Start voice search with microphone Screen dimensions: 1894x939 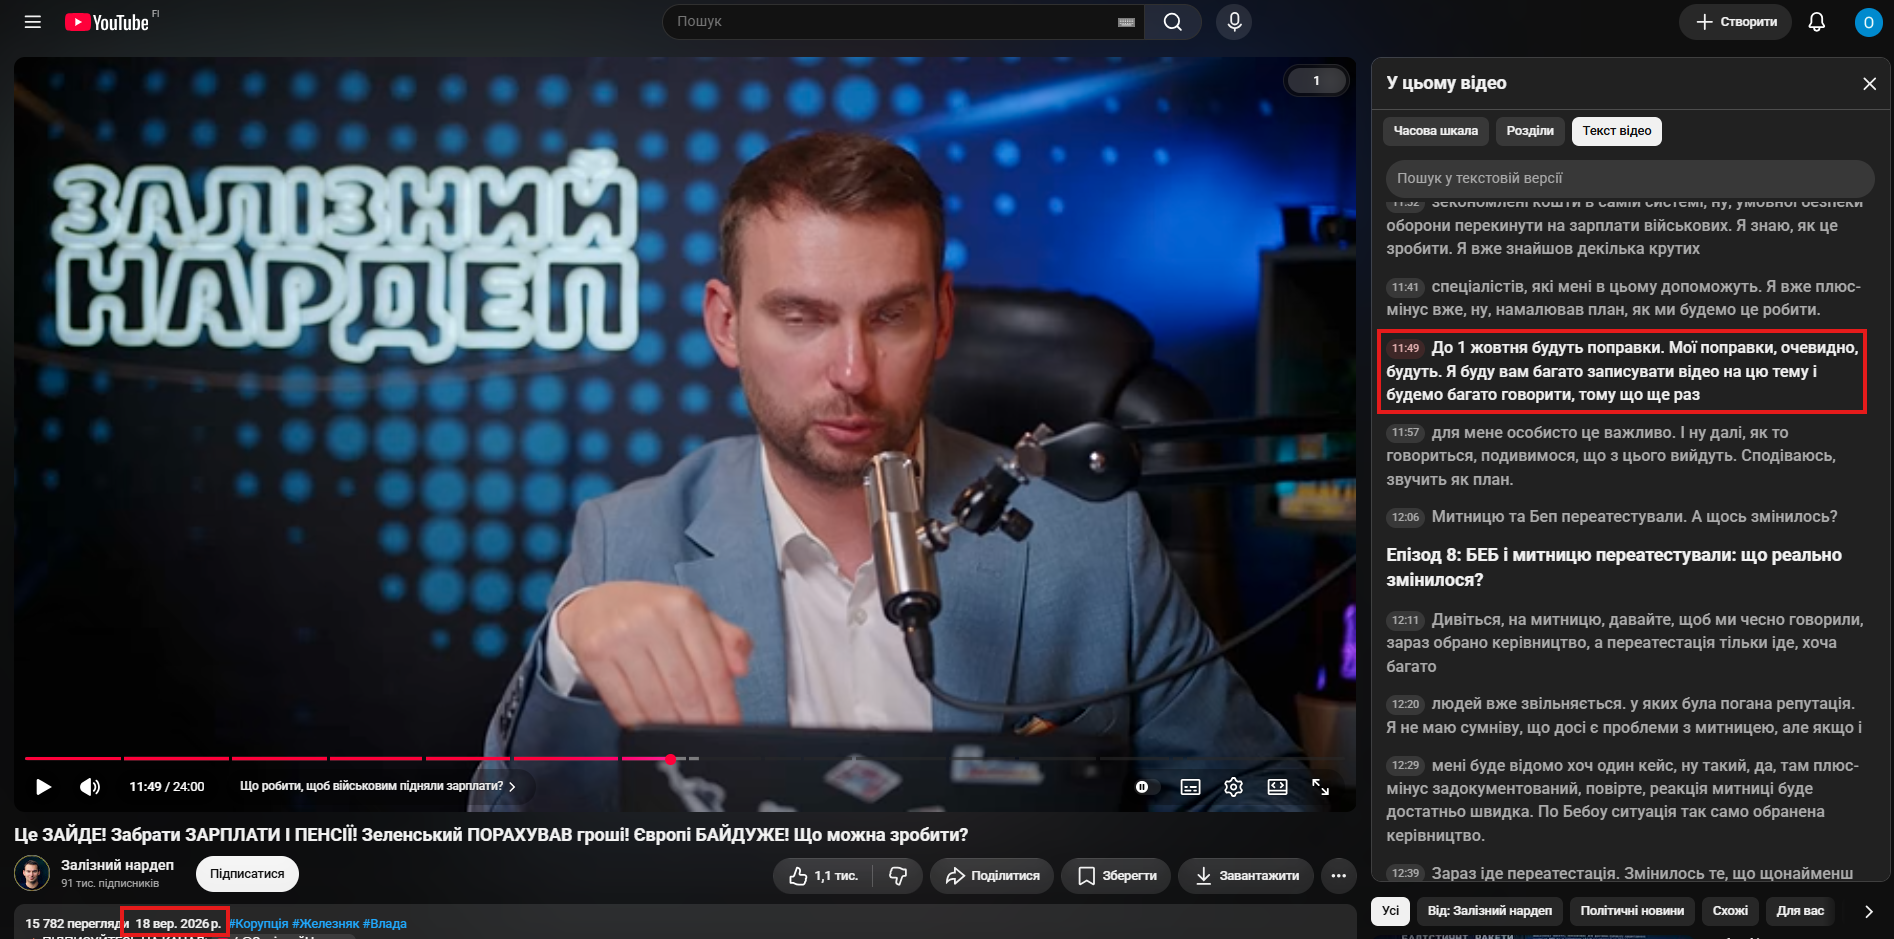pyautogui.click(x=1234, y=22)
